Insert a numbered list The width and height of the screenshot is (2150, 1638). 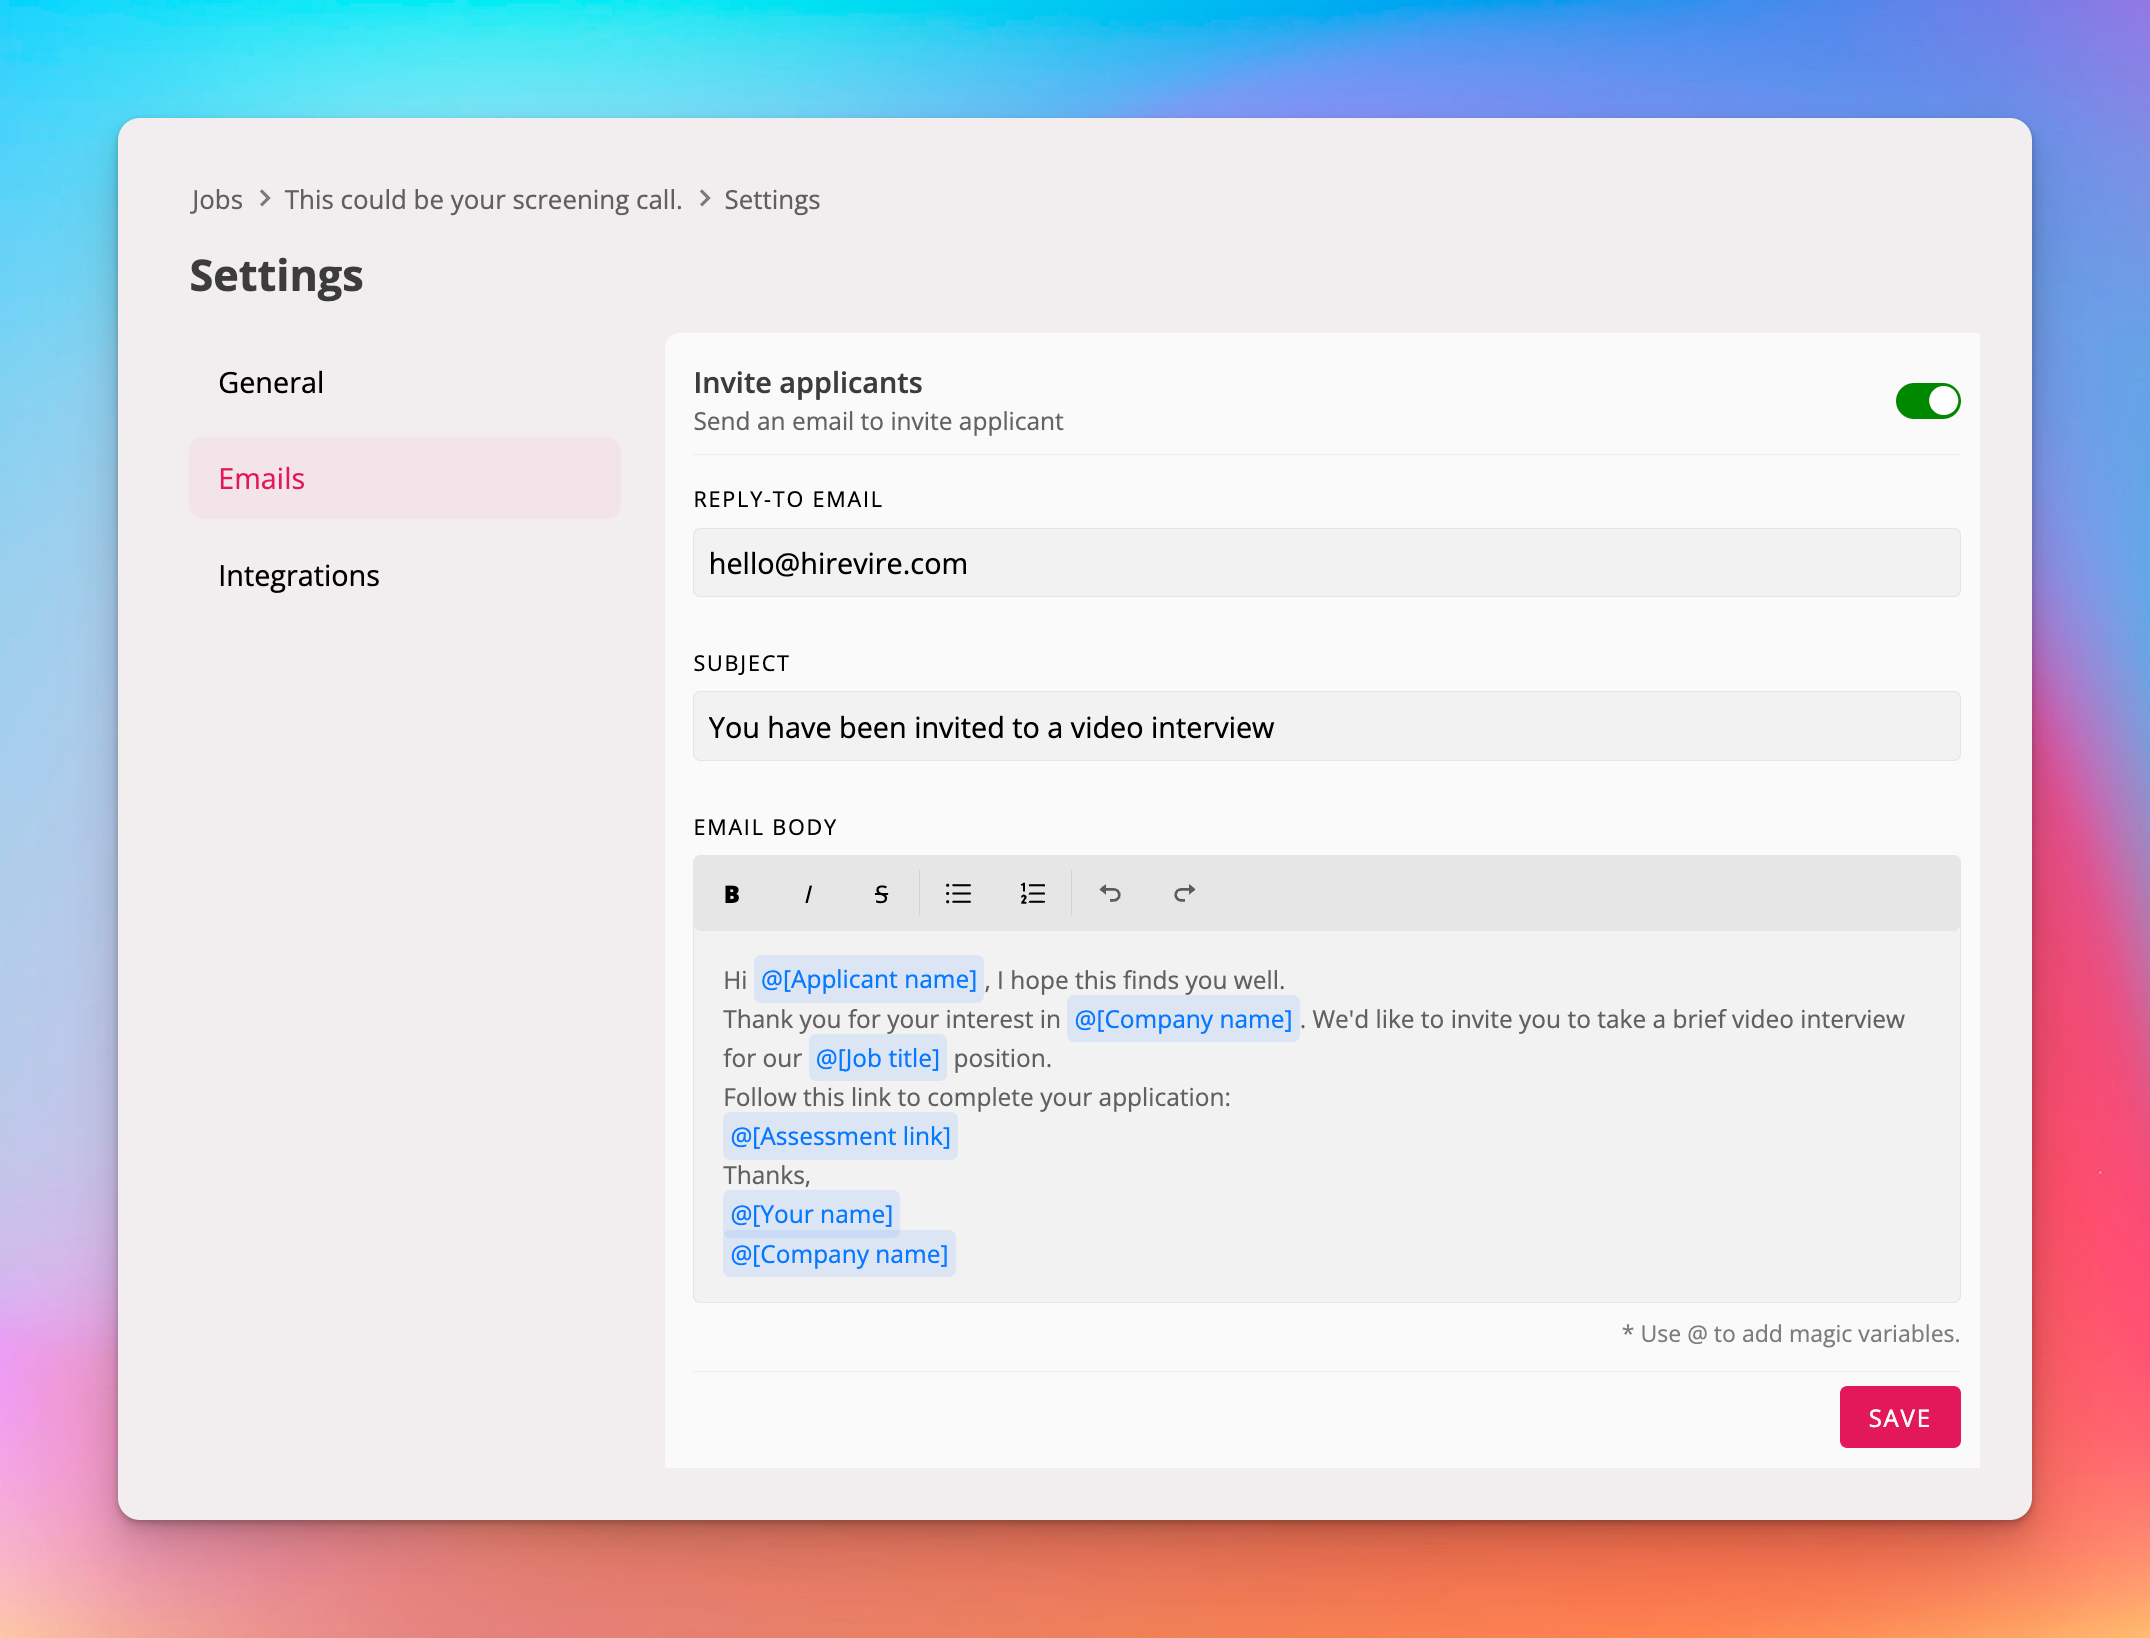pos(1032,894)
